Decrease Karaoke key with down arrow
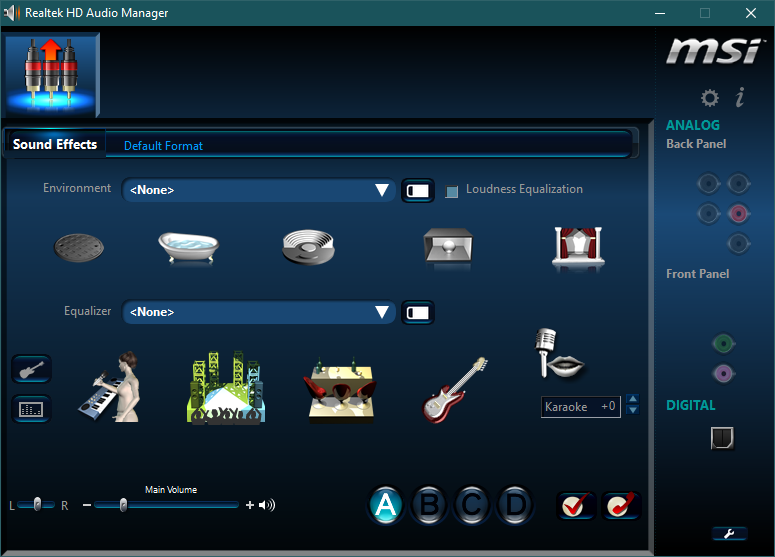775x557 pixels. pos(633,410)
